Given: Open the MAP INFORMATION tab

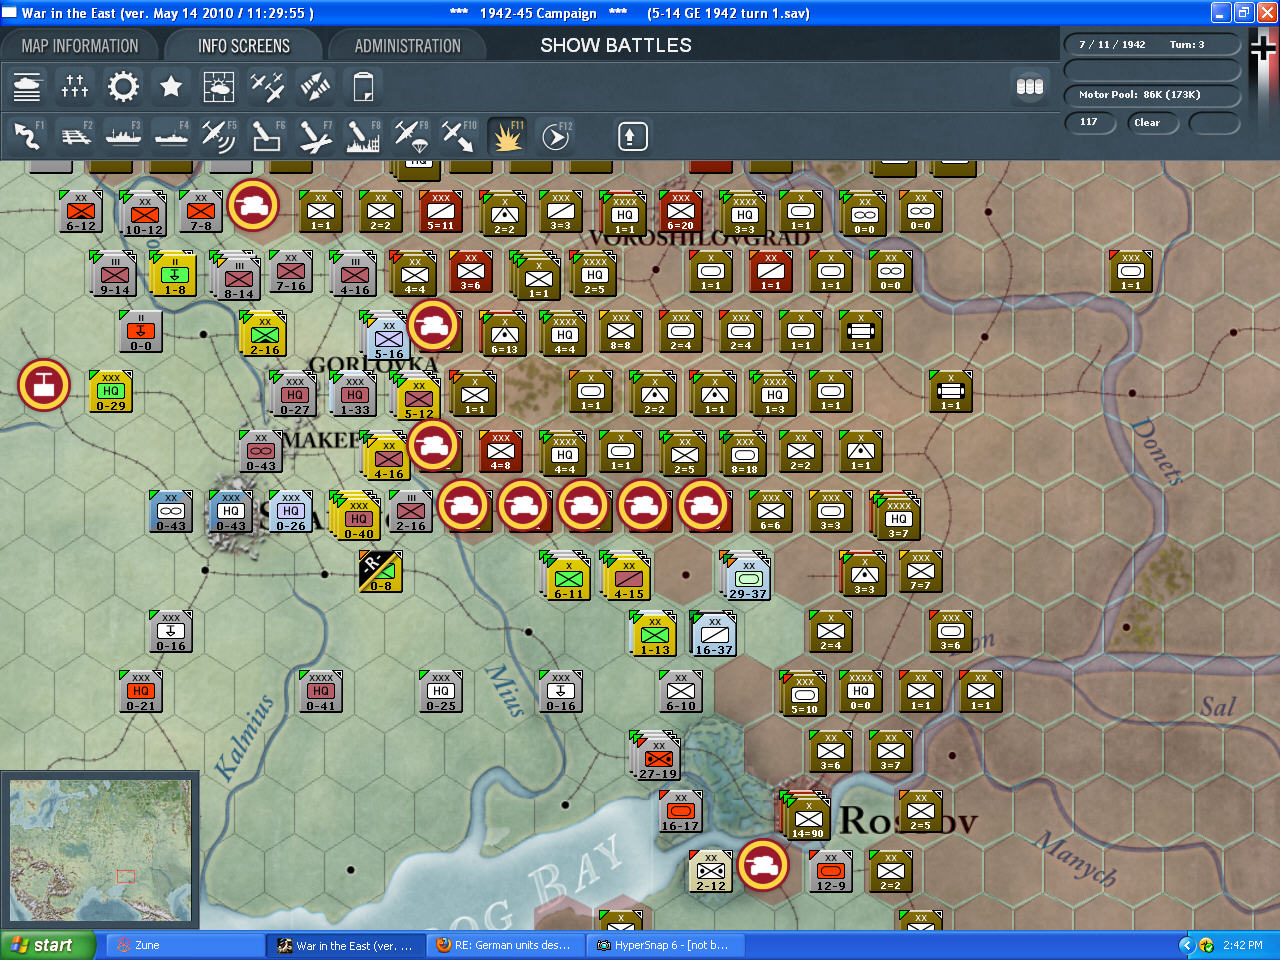Looking at the screenshot, I should pyautogui.click(x=80, y=46).
